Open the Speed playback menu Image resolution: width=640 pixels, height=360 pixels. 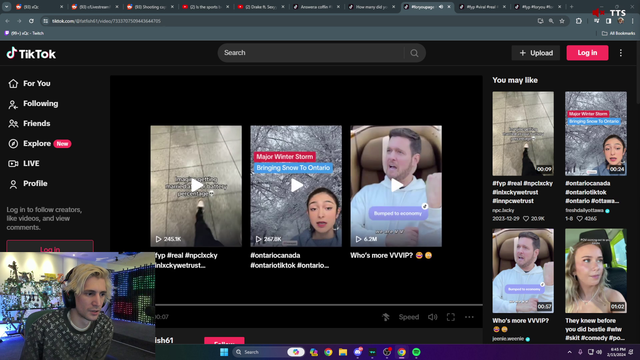[x=409, y=317]
